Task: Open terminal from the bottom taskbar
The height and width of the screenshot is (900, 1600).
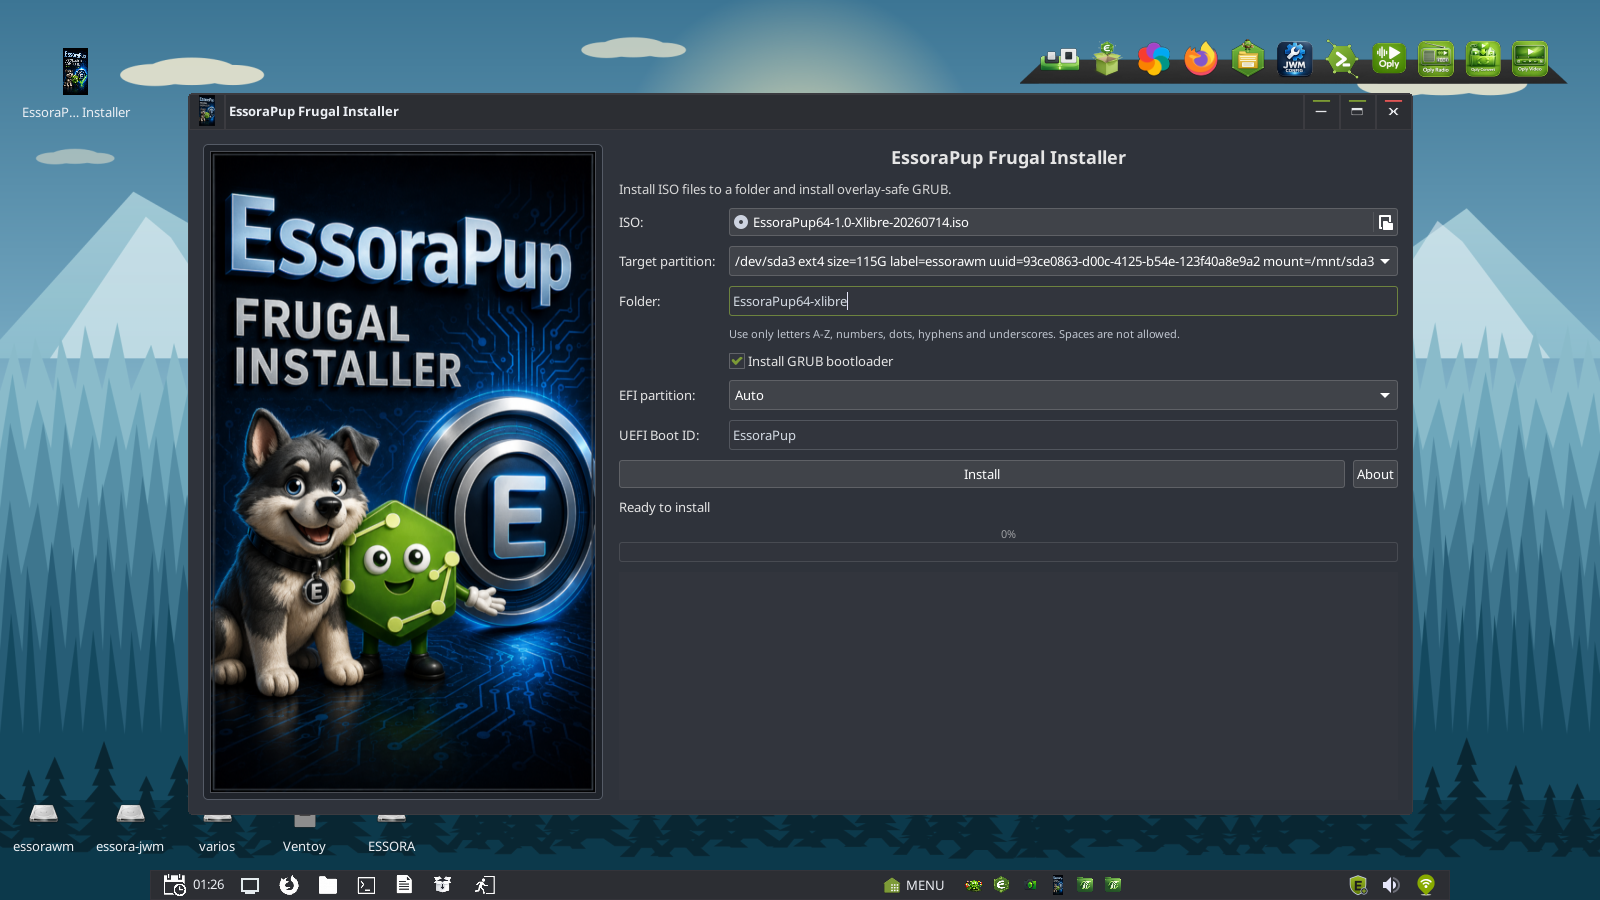Action: [366, 885]
